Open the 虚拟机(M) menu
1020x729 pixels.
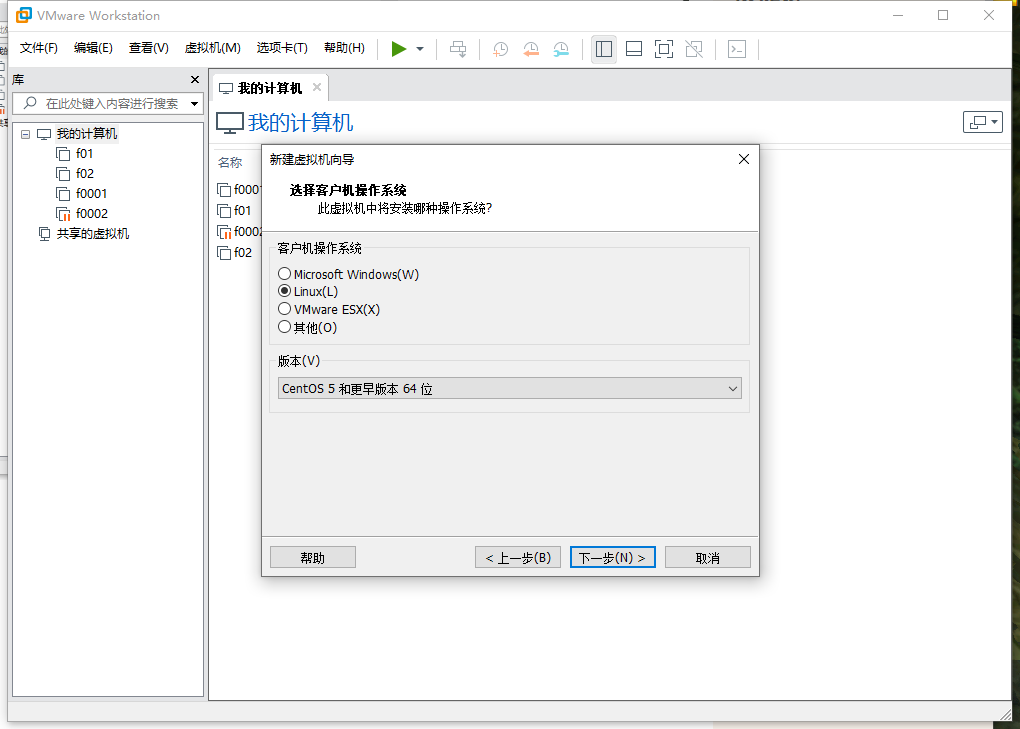coord(212,48)
